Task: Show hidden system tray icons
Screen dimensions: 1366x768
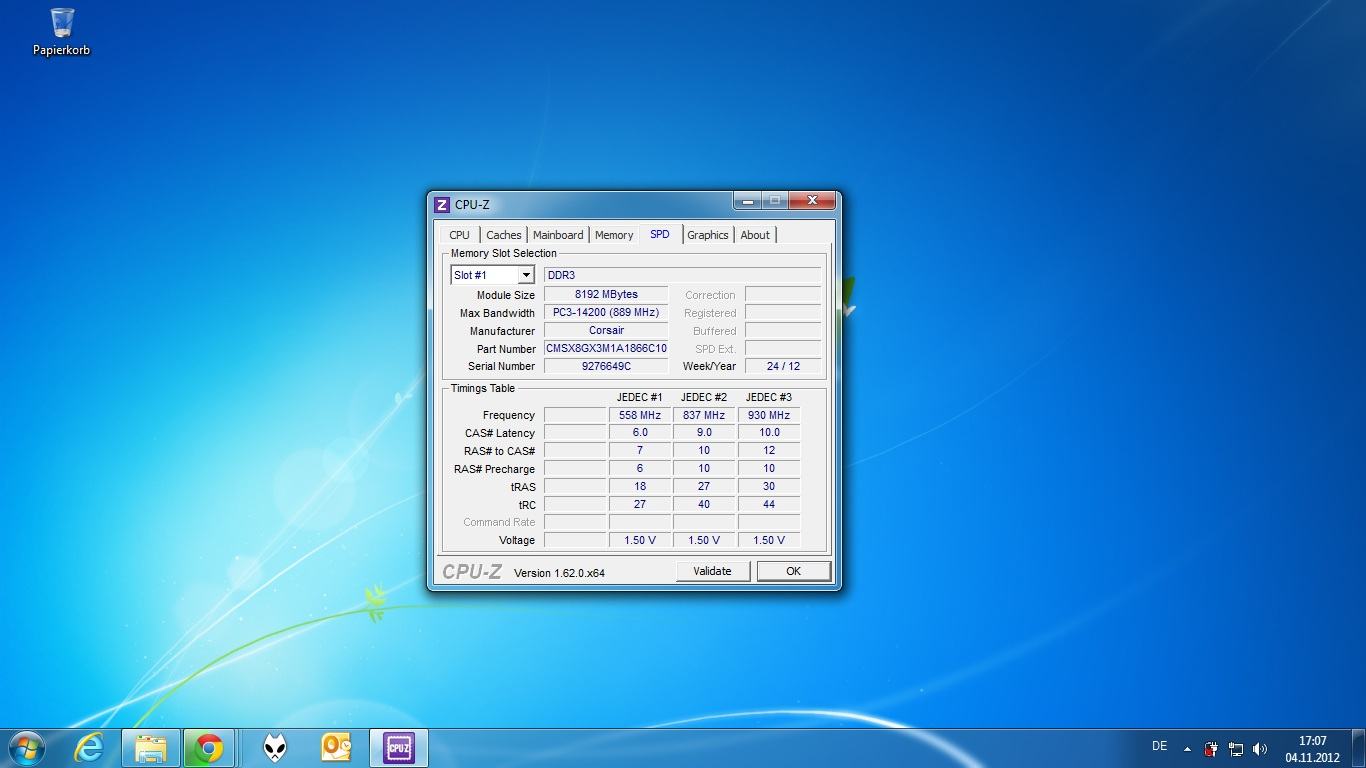Action: 1187,748
